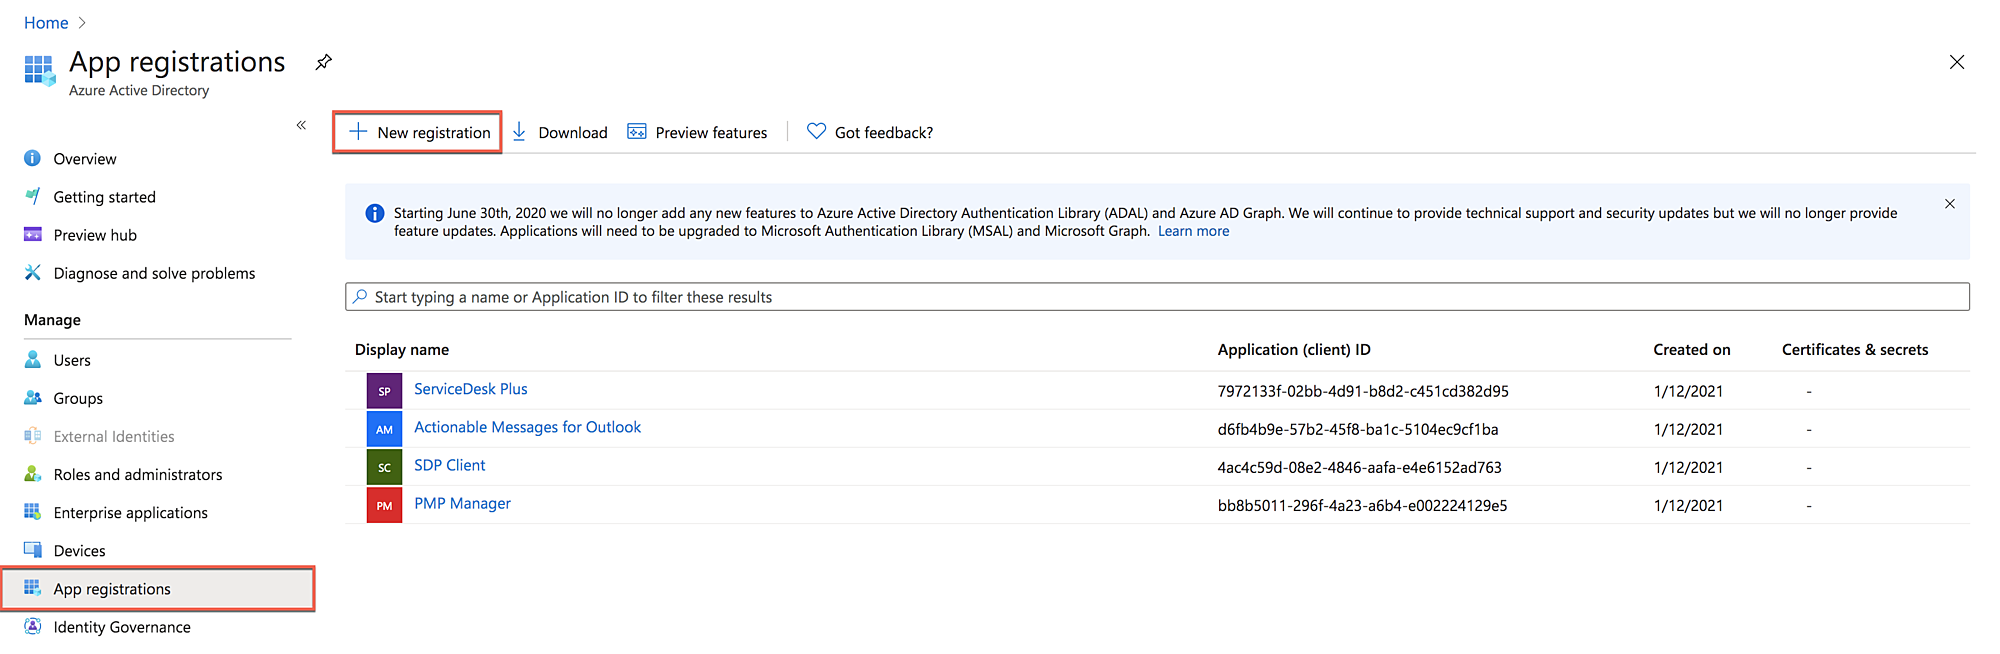Click the Home breadcrumb link

[x=46, y=22]
